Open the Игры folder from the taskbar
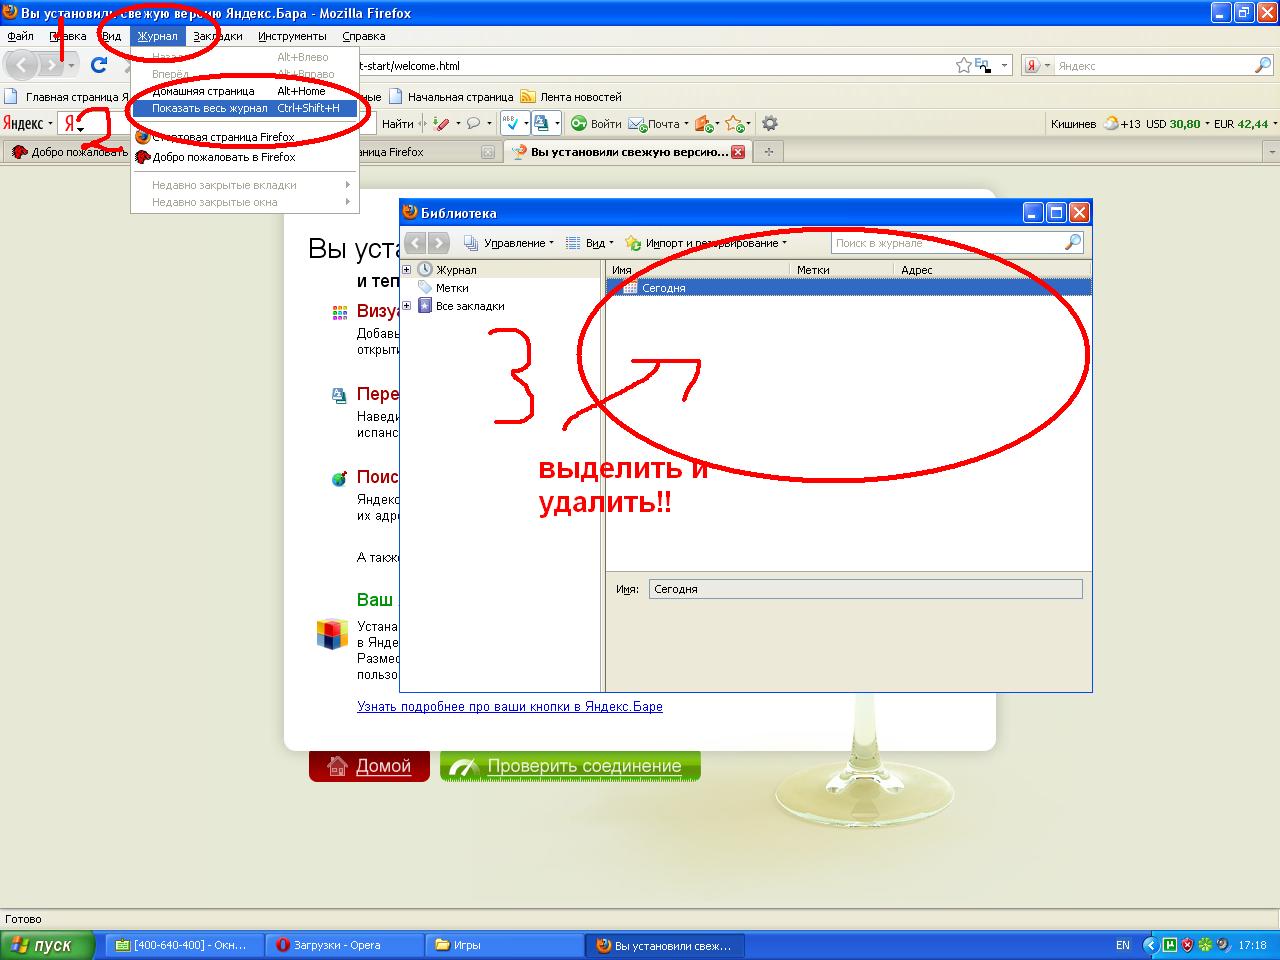The width and height of the screenshot is (1280, 960). (x=504, y=945)
